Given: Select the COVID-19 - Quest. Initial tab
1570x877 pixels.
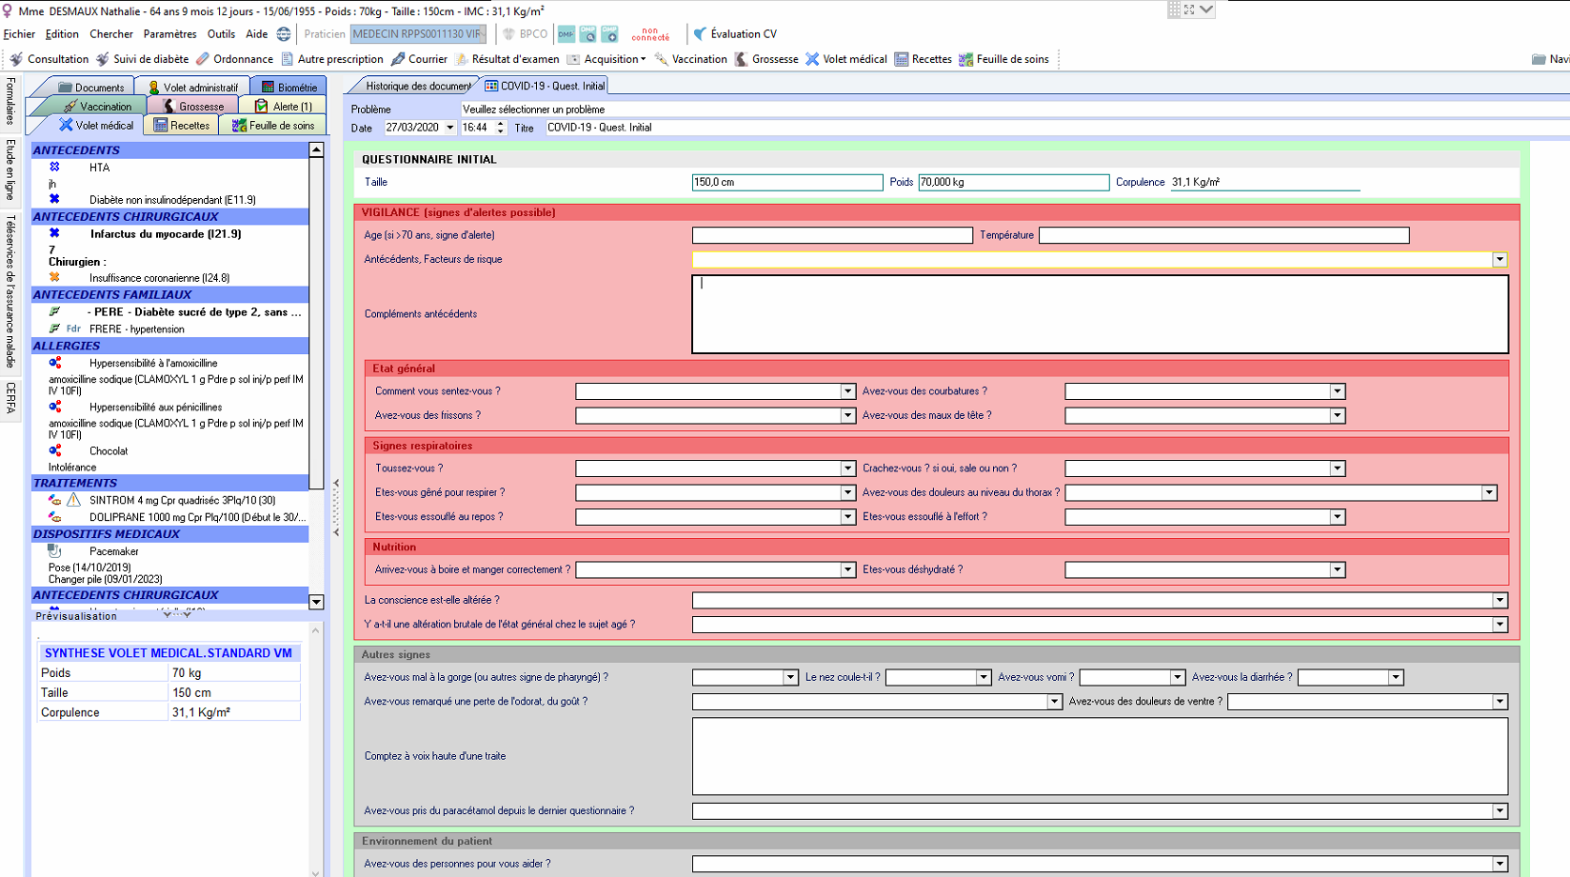Looking at the screenshot, I should point(545,86).
